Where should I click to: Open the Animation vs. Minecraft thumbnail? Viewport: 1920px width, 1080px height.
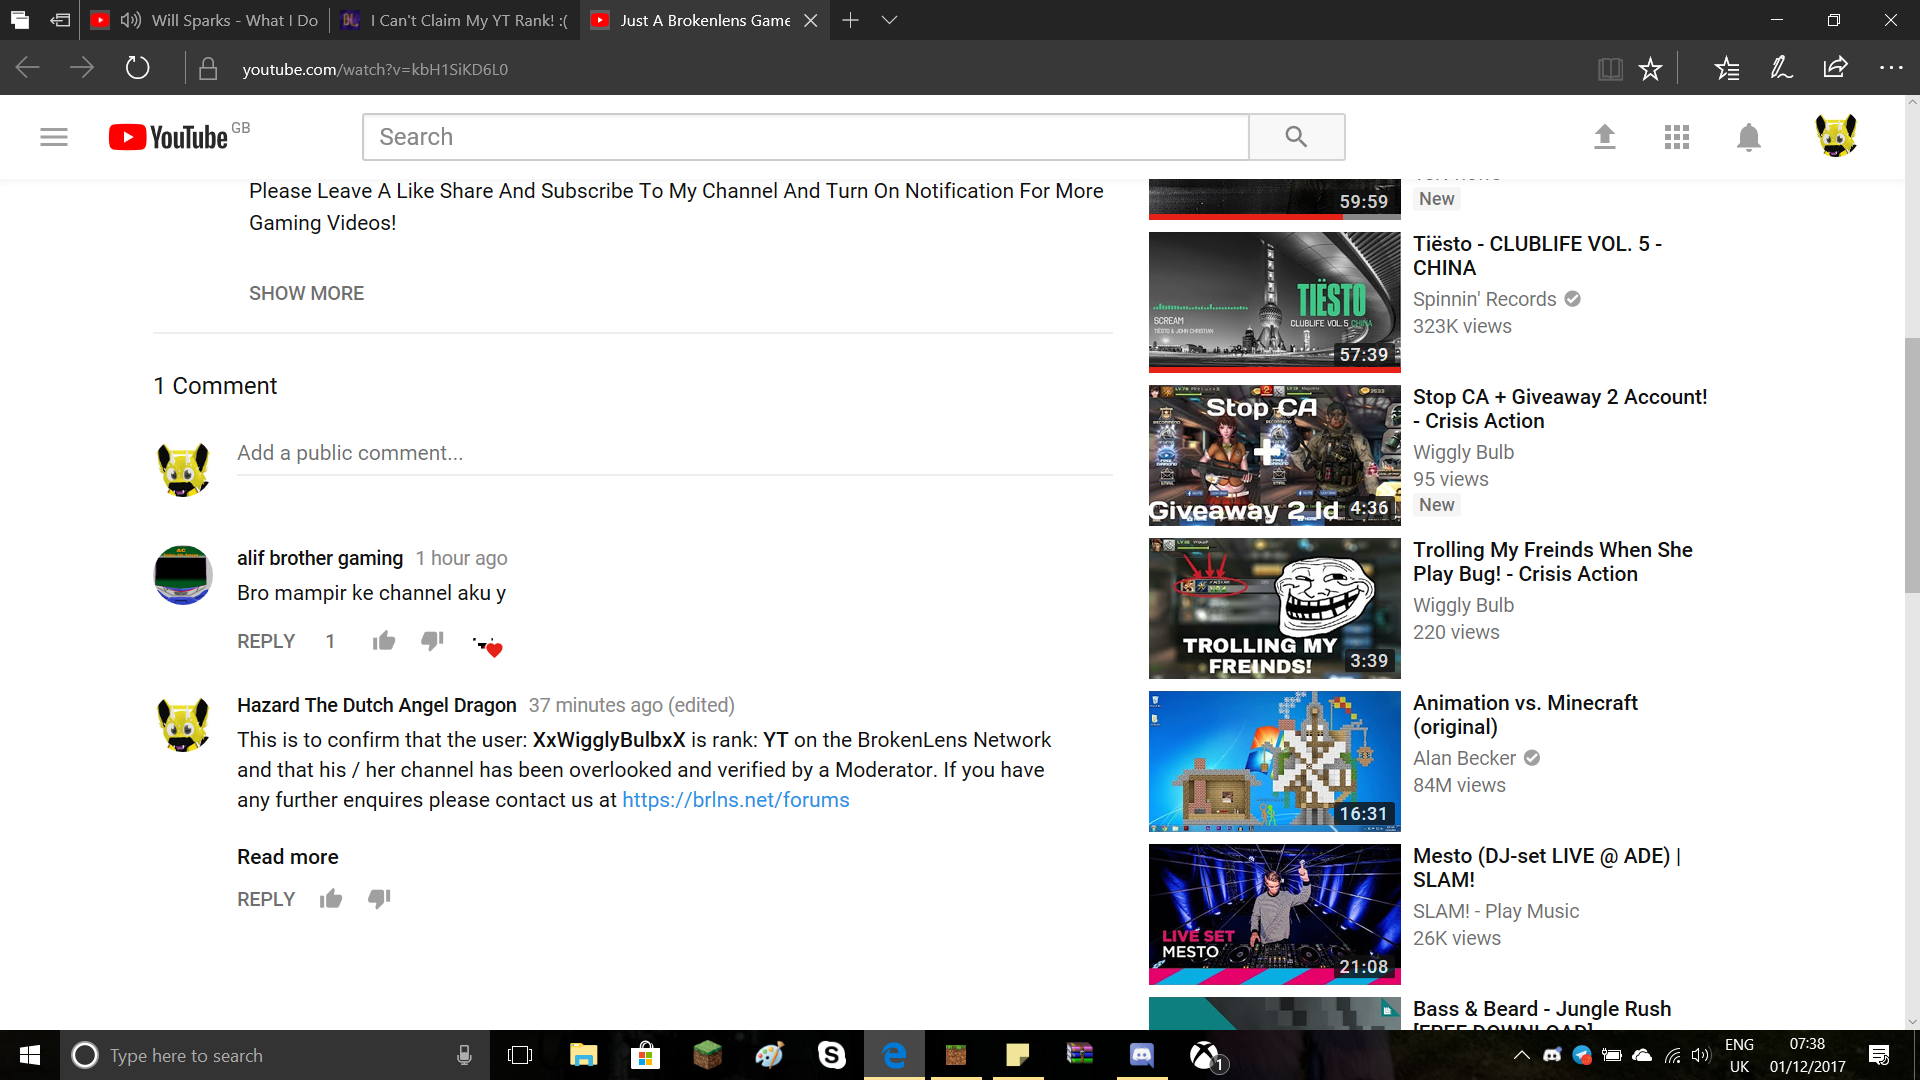pyautogui.click(x=1274, y=761)
